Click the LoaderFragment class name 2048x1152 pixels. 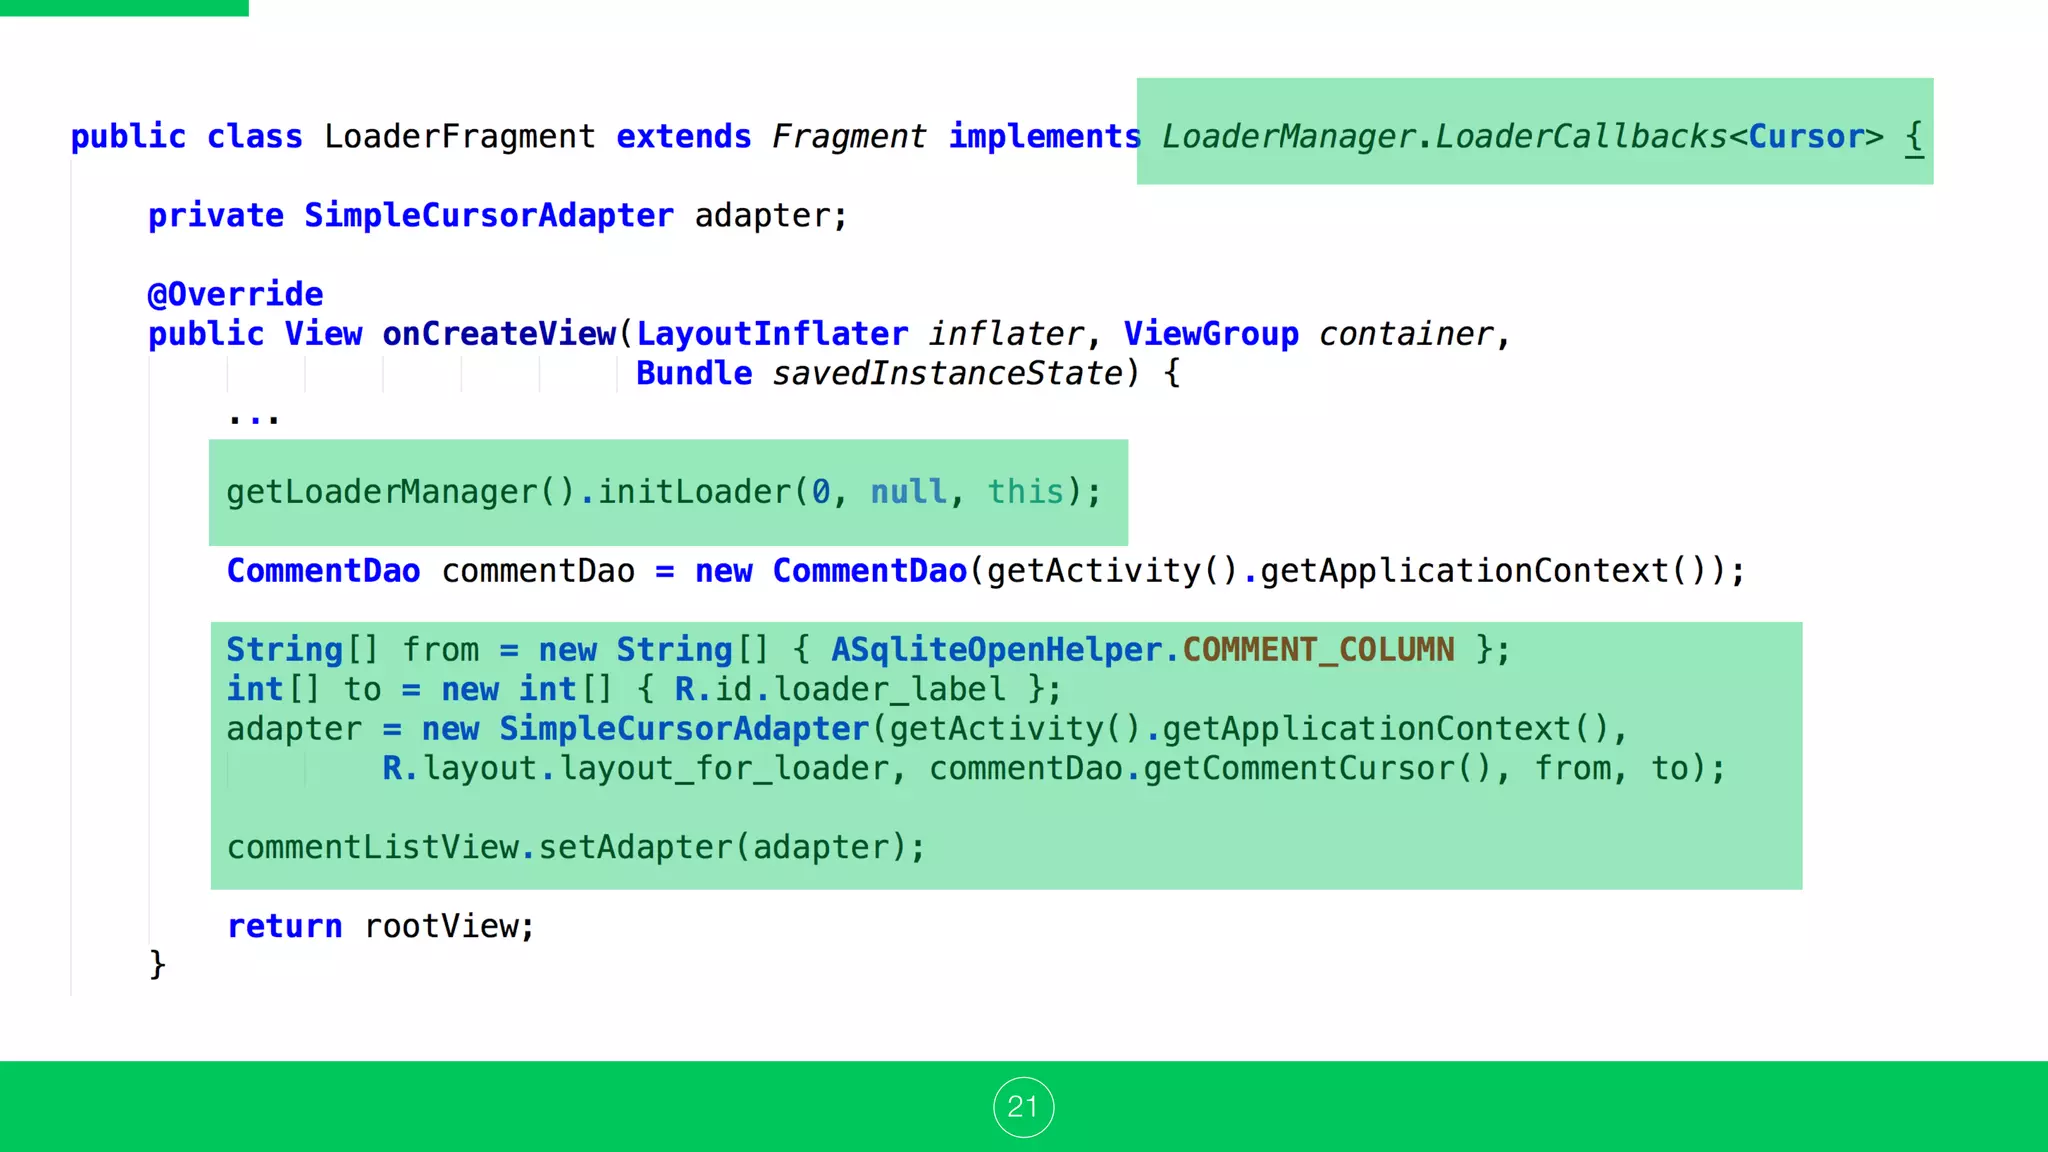point(459,136)
